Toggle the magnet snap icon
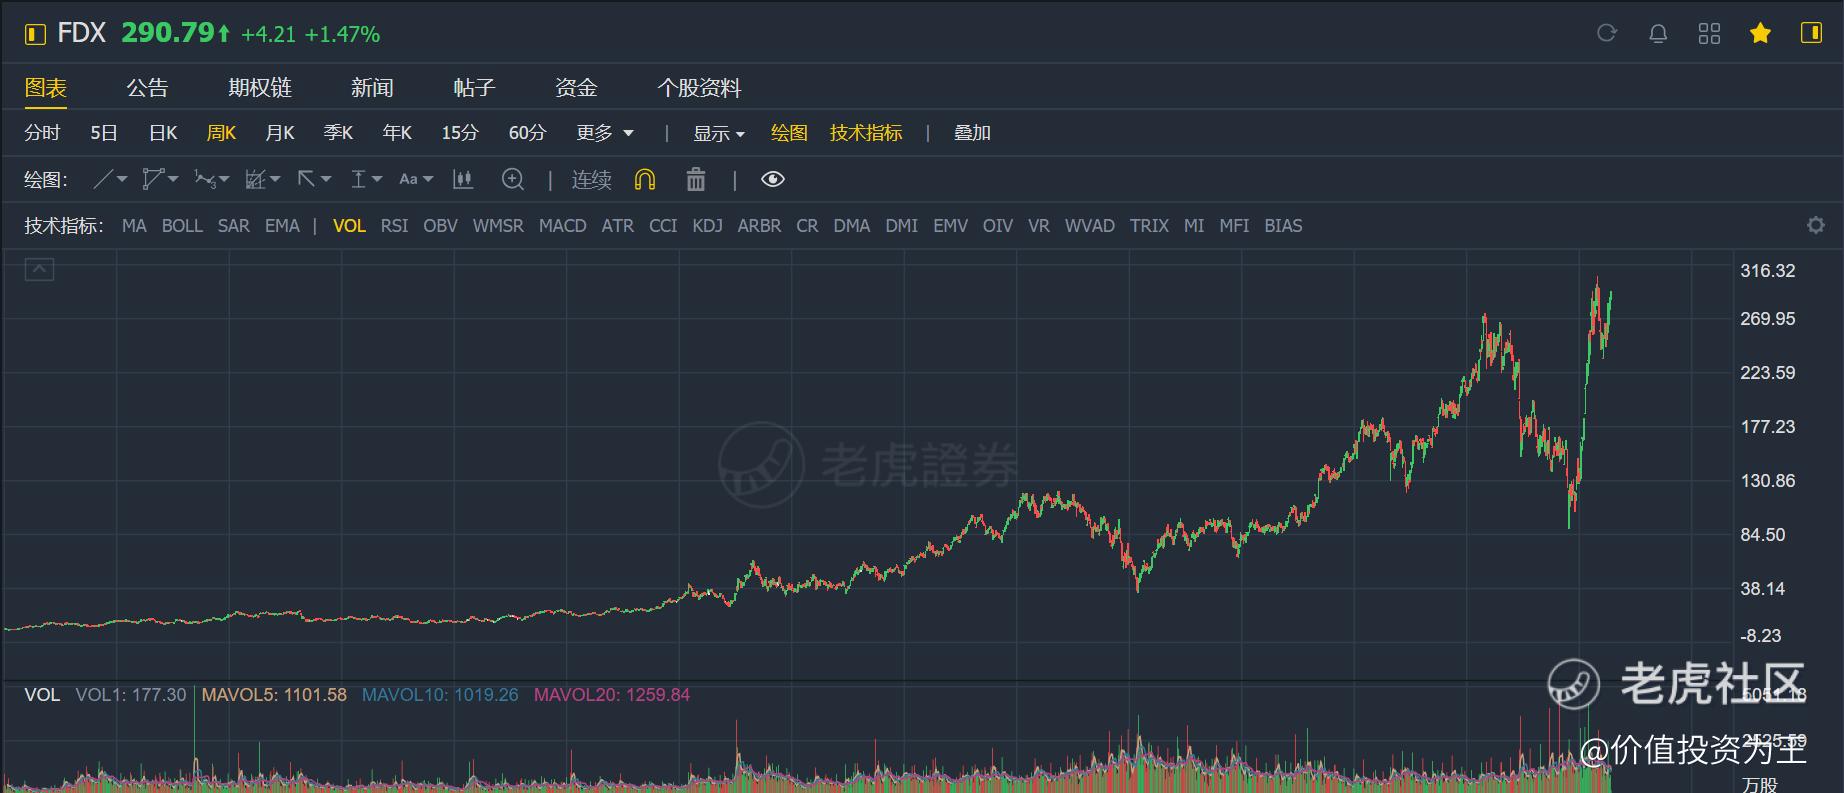 [x=645, y=179]
